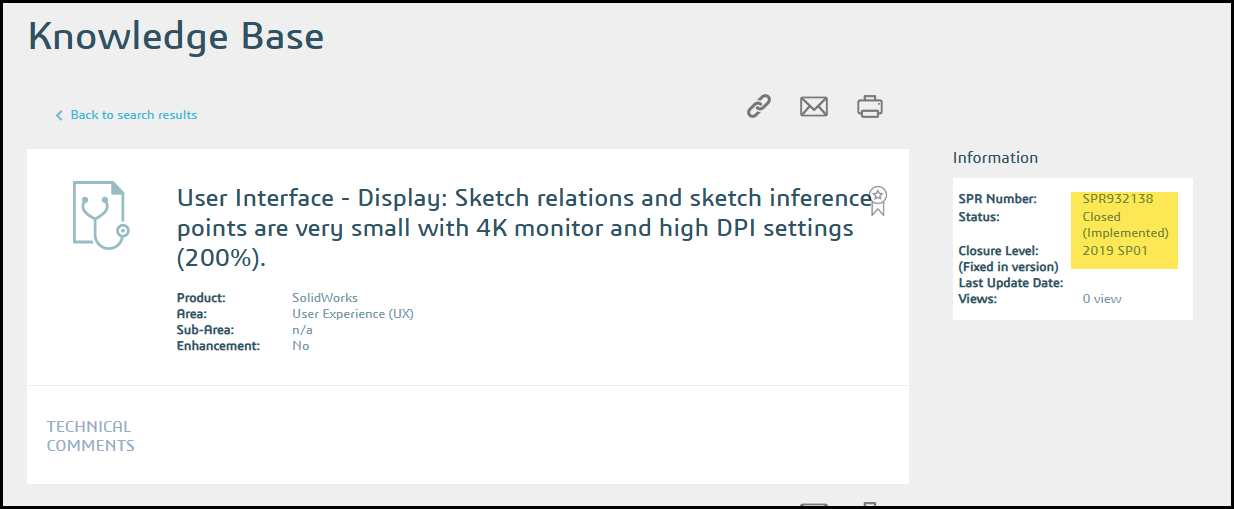This screenshot has height=509, width=1234.
Task: Click the email envelope icon
Action: coord(814,106)
